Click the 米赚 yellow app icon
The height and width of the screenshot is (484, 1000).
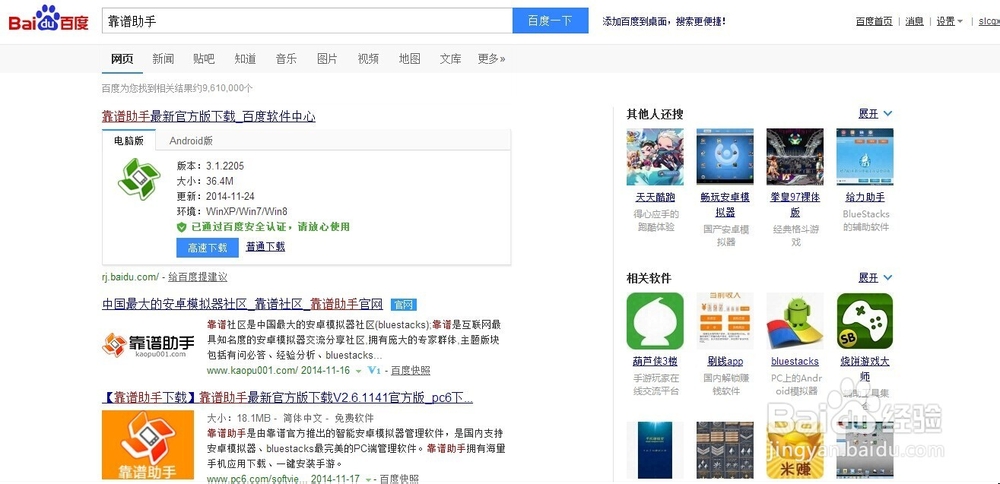[x=795, y=450]
